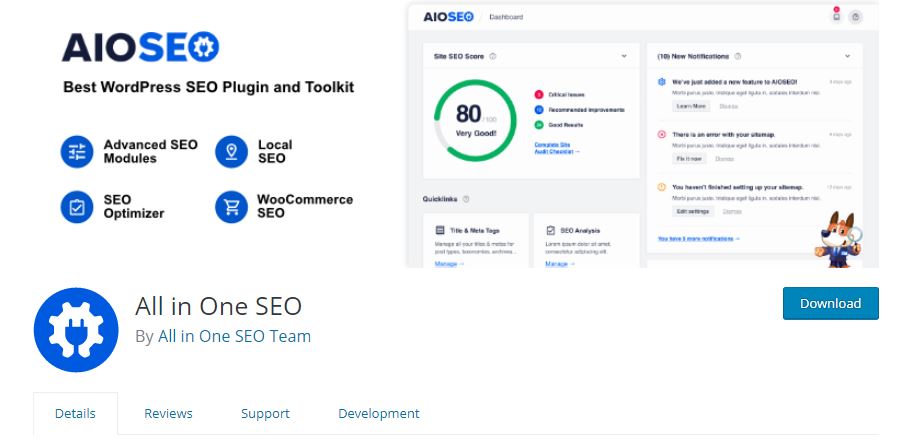Click the red Critical Issues indicator
This screenshot has width=903, height=443.
pyautogui.click(x=538, y=94)
